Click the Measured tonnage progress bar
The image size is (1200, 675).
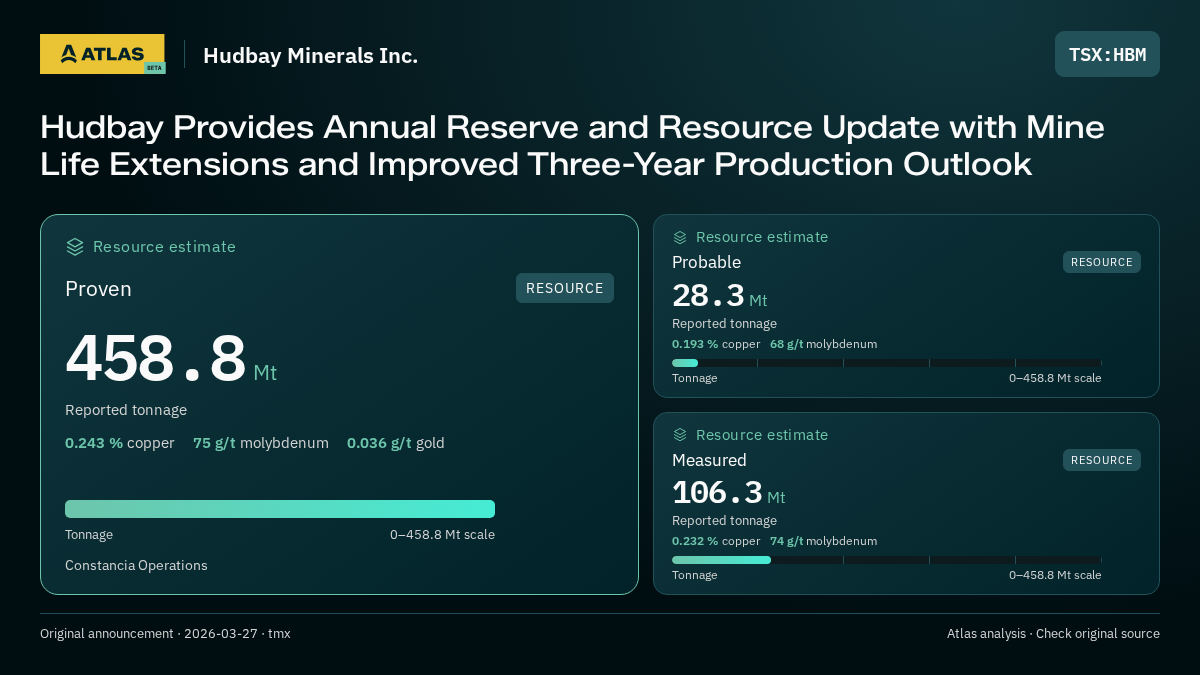pyautogui.click(x=887, y=560)
